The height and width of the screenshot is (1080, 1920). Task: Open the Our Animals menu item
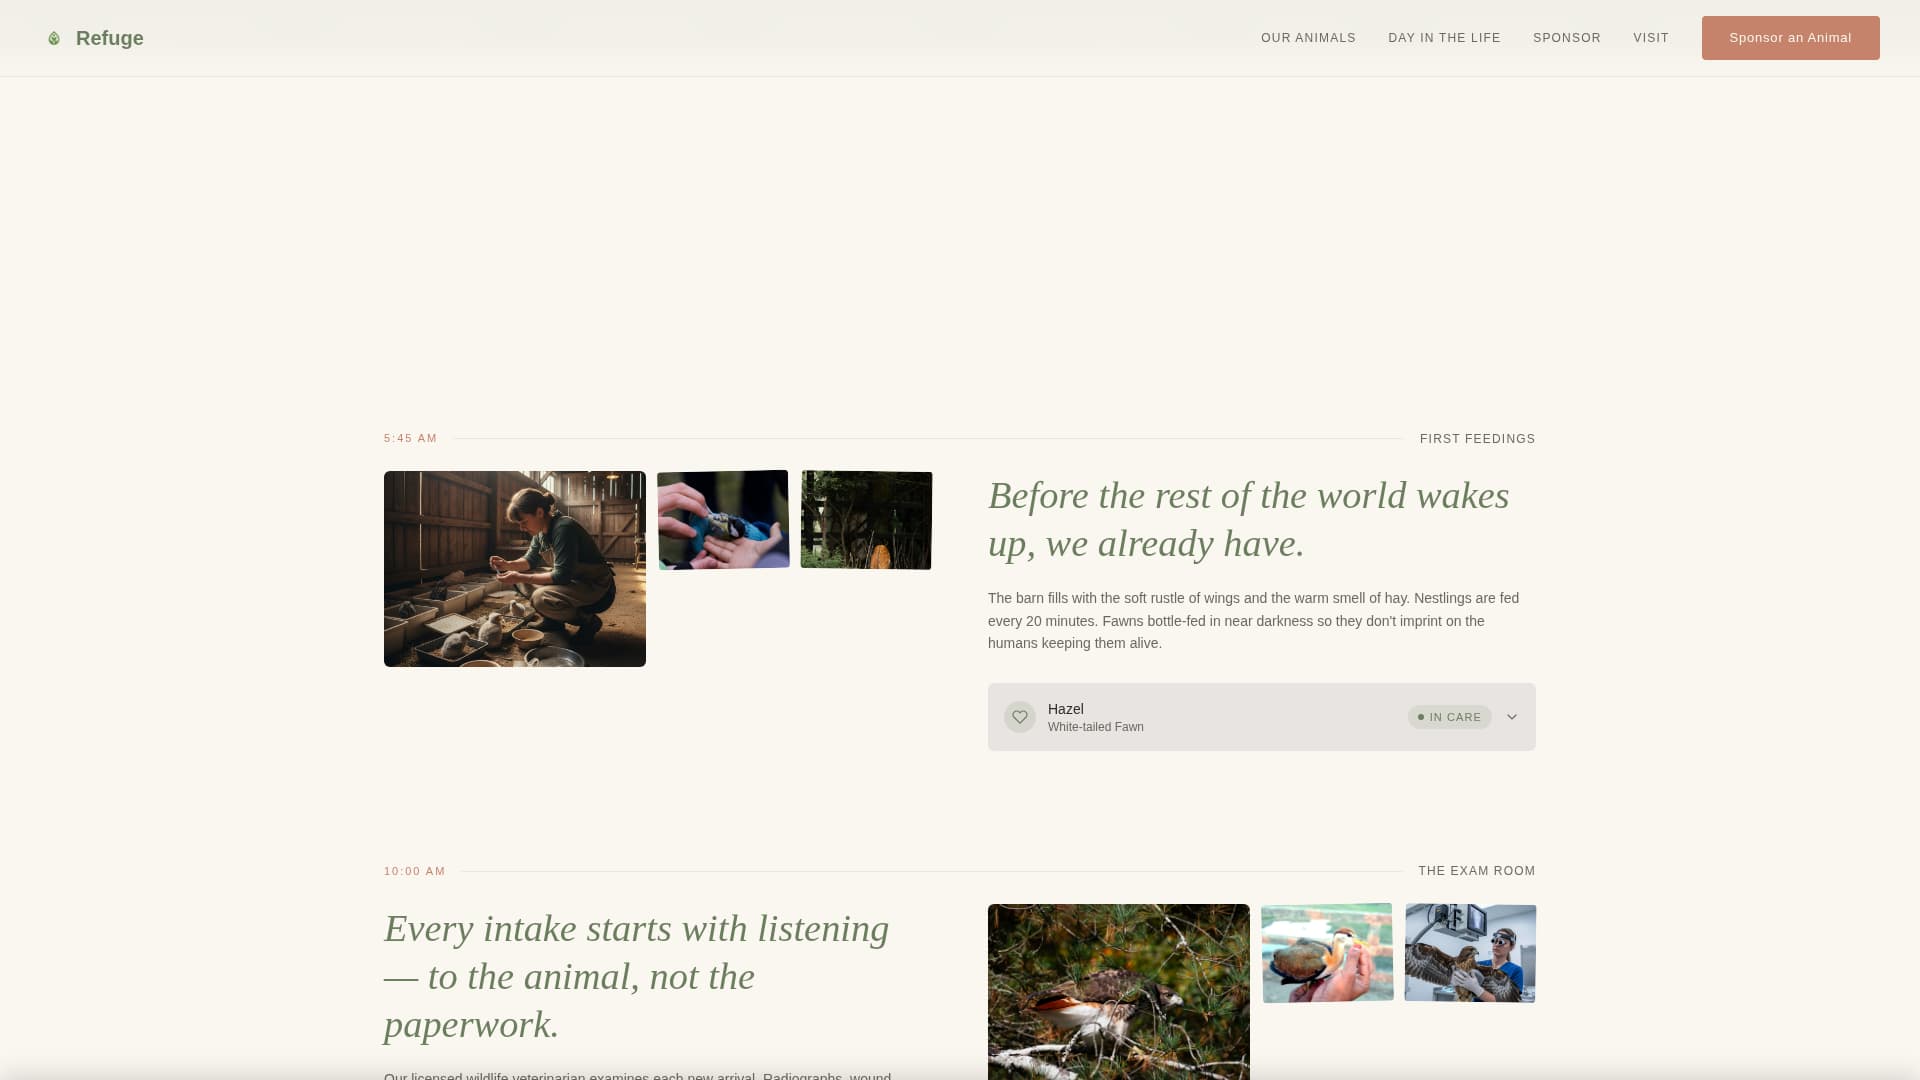pyautogui.click(x=1308, y=38)
